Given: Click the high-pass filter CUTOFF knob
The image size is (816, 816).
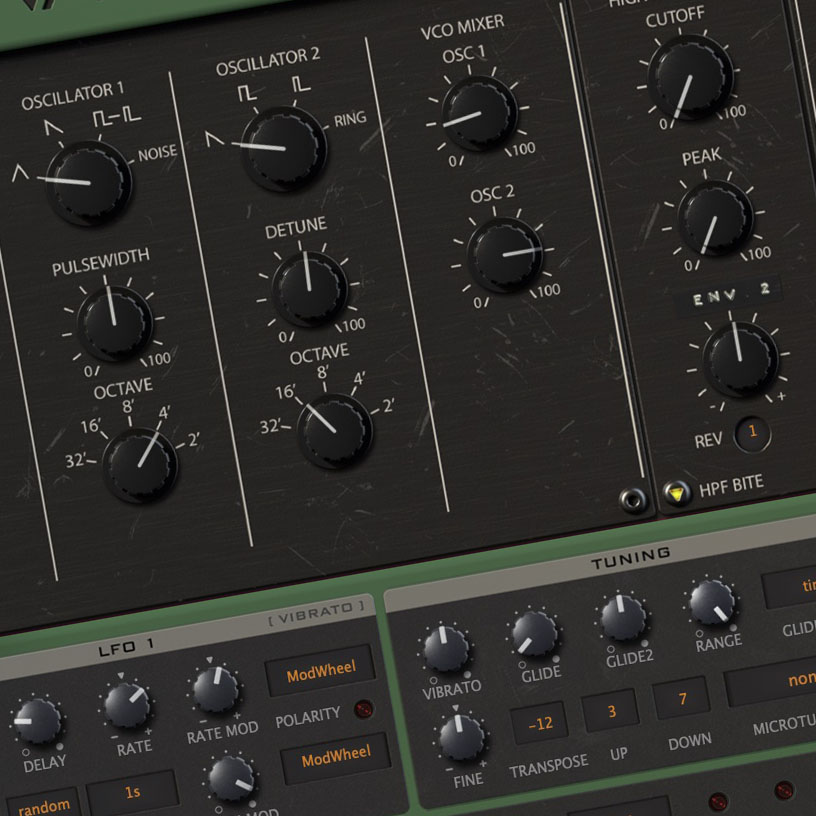Looking at the screenshot, I should coord(690,77).
